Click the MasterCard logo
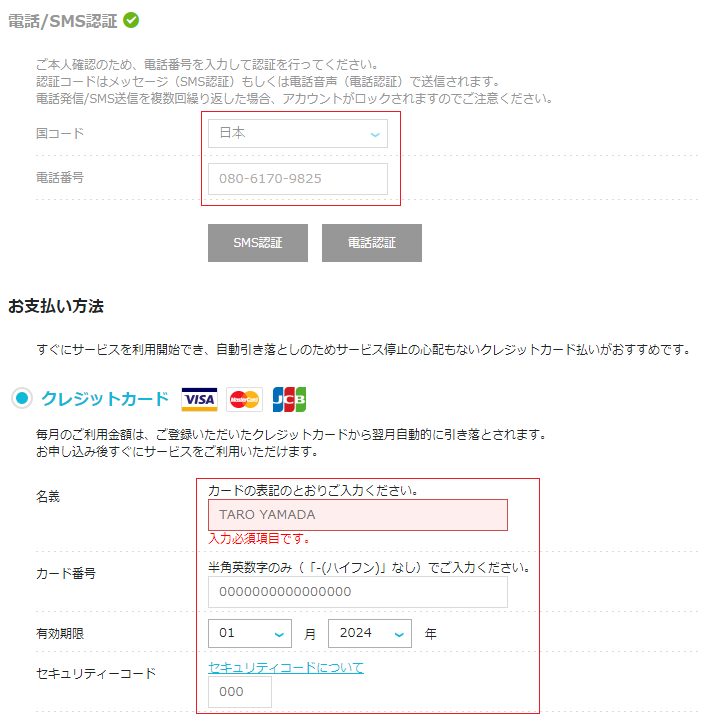The image size is (702, 721). pos(244,400)
